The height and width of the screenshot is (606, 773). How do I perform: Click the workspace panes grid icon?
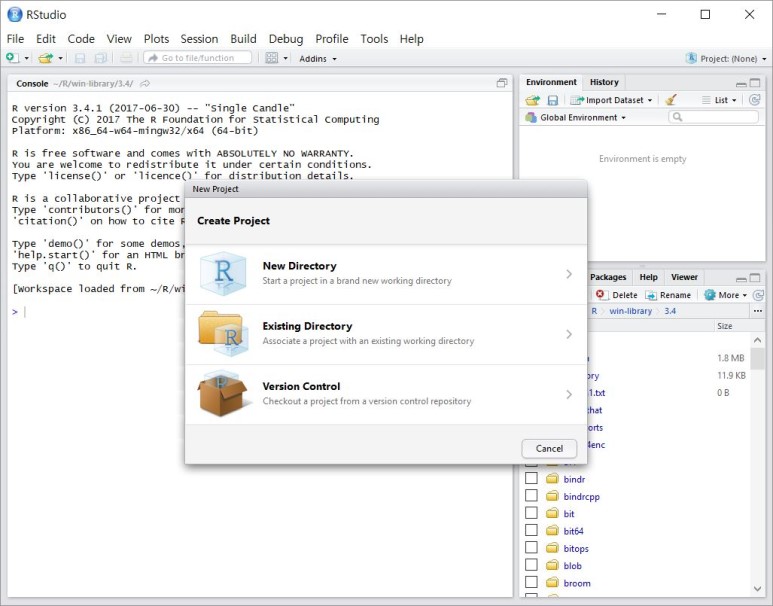272,58
